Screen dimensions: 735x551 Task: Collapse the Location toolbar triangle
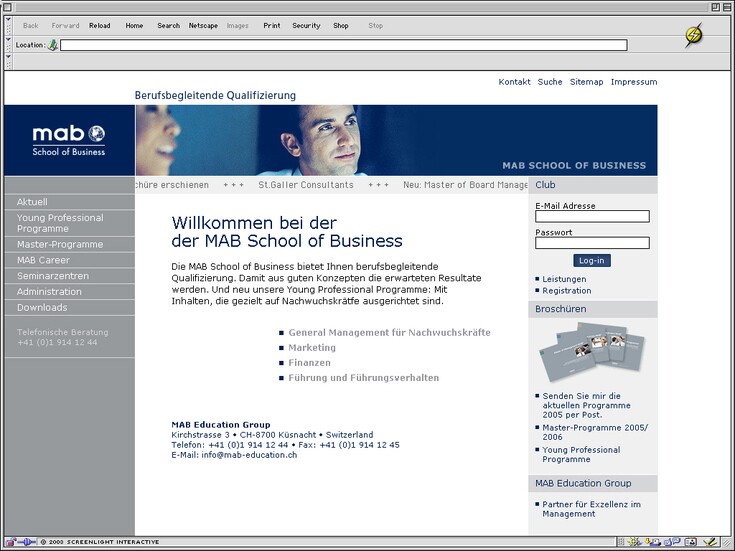click(8, 39)
